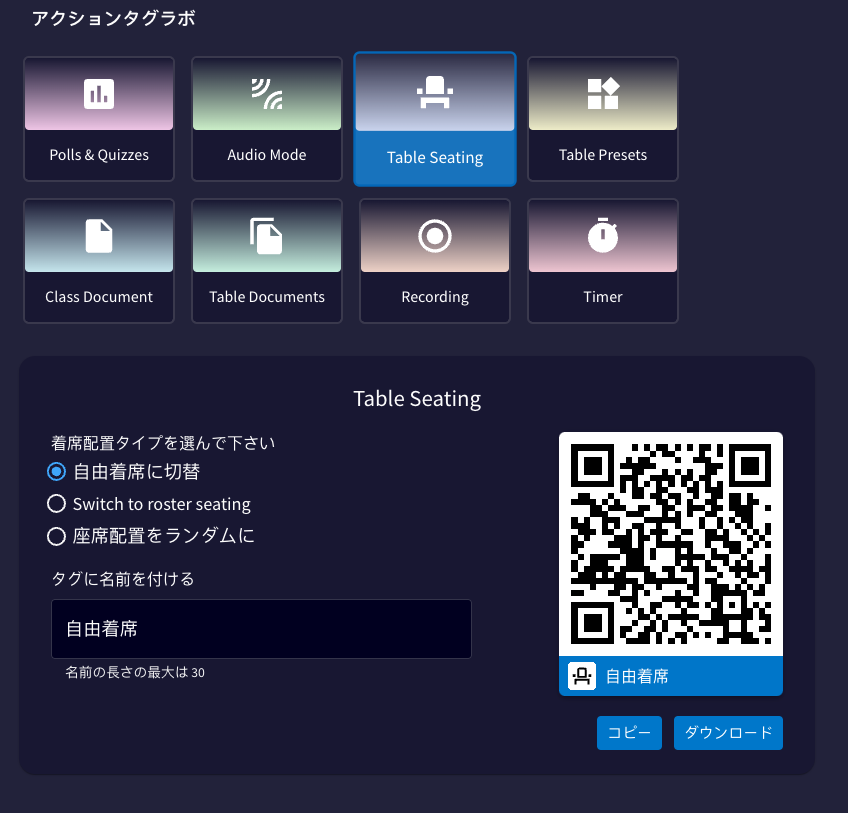This screenshot has width=848, height=813.
Task: Click the Recording circle icon
Action: click(x=435, y=236)
